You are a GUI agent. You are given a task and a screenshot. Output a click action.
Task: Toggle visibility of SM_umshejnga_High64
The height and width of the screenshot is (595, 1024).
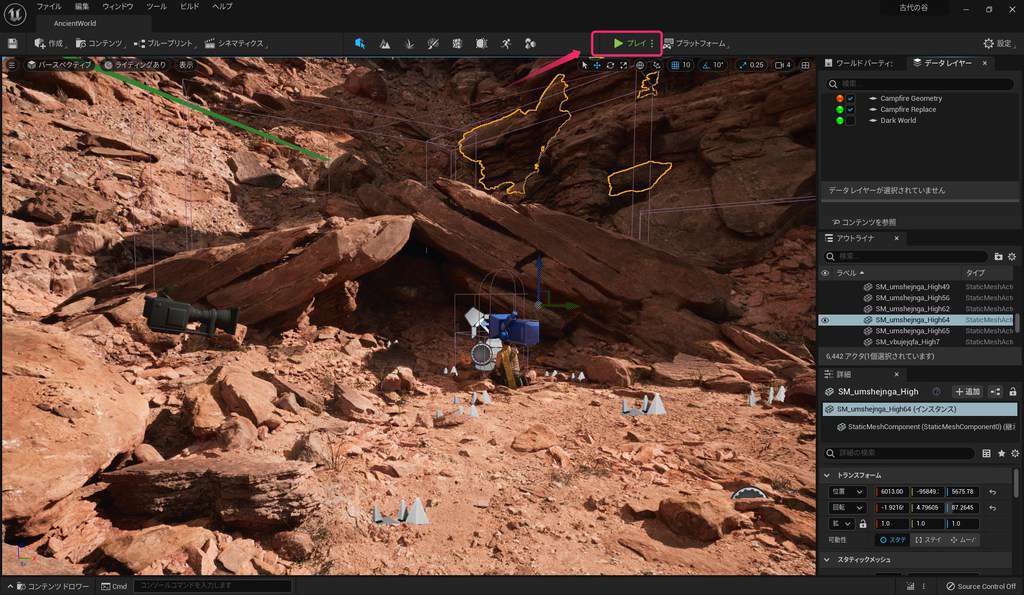pyautogui.click(x=825, y=320)
